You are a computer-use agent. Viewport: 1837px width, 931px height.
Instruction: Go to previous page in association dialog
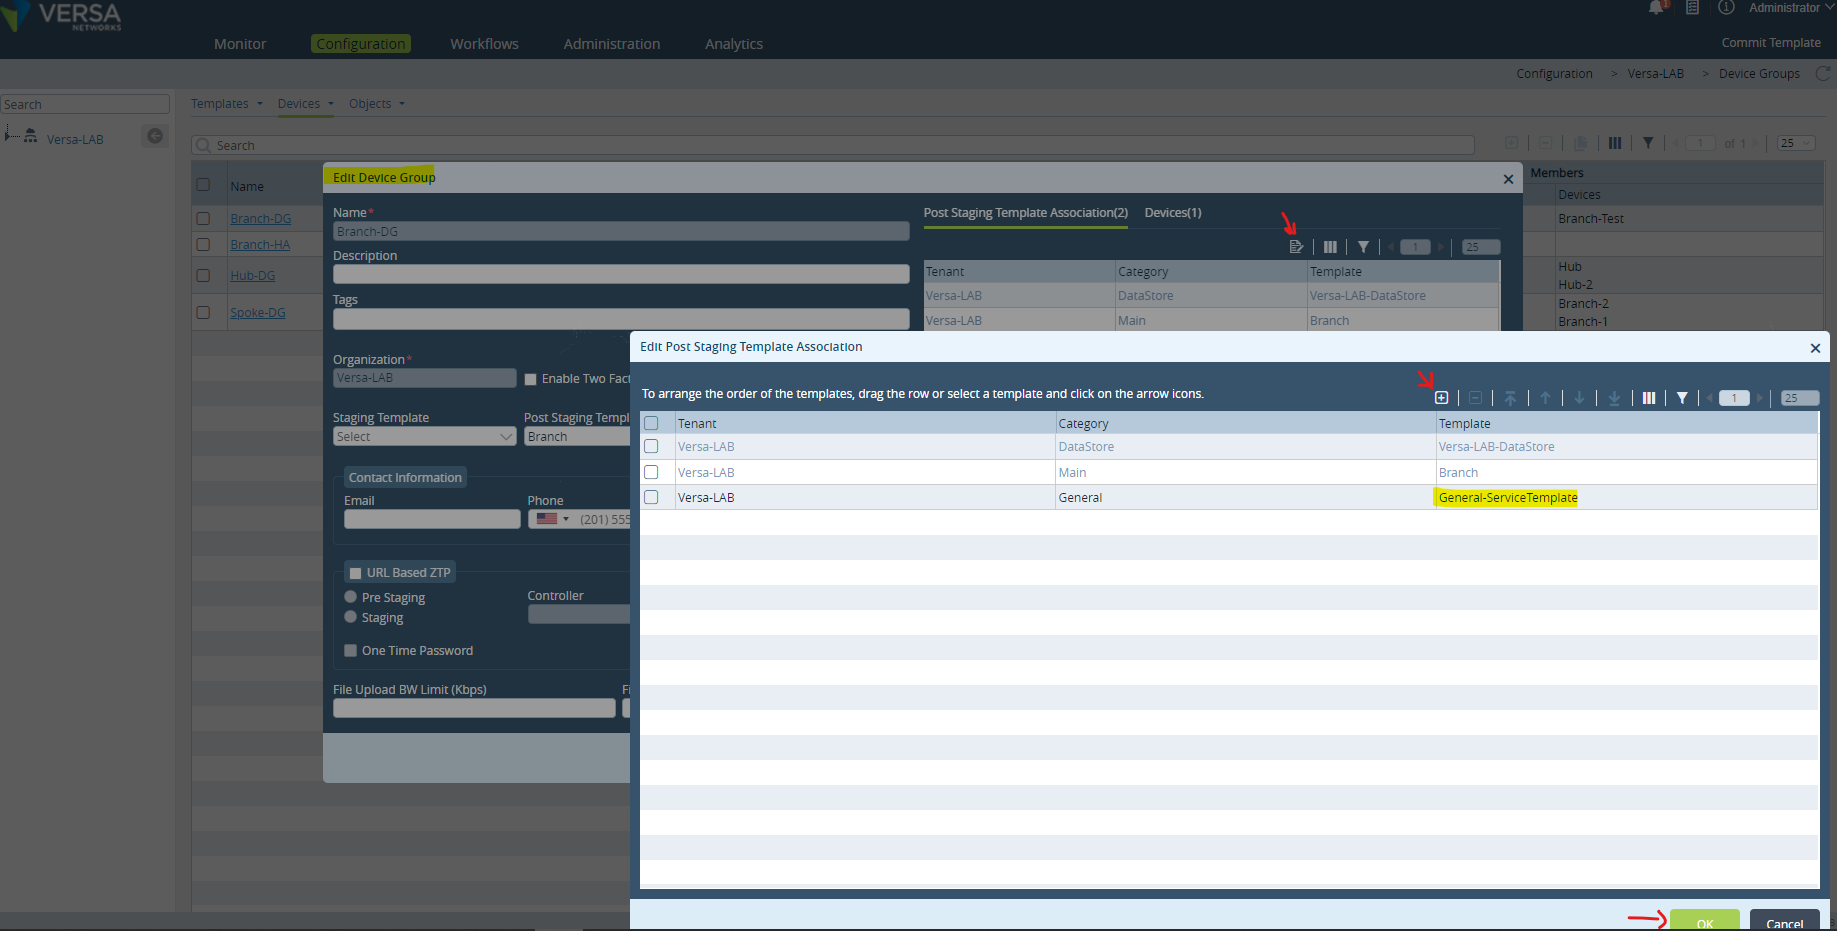[x=1710, y=398]
